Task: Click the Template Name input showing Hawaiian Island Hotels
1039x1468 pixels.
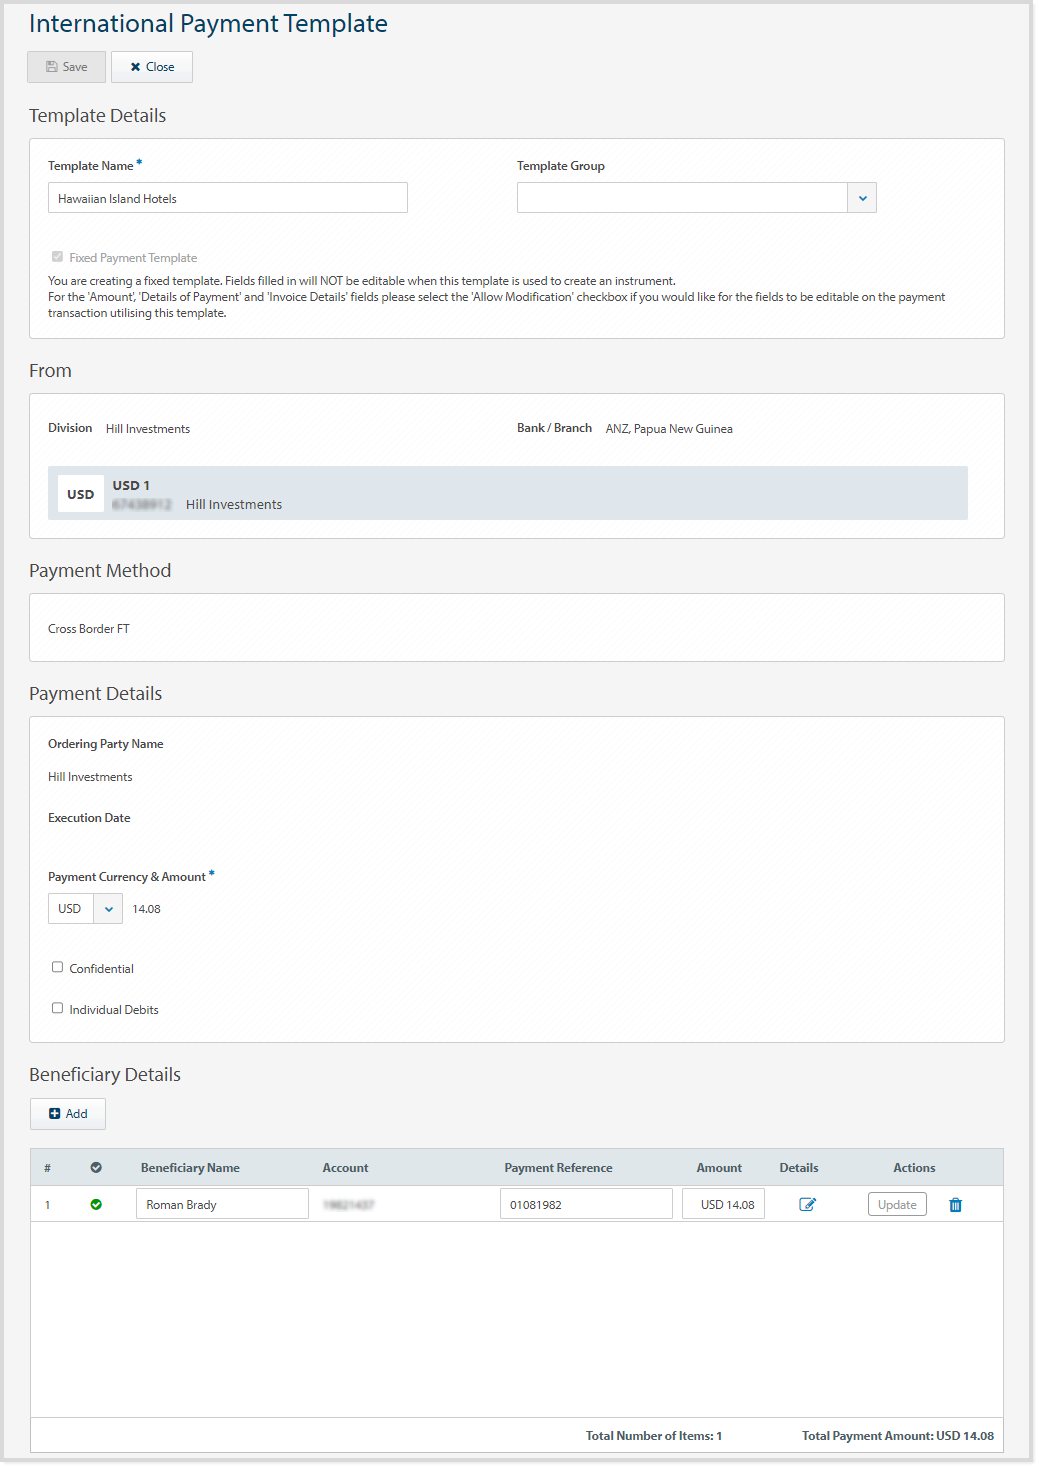Action: [227, 197]
